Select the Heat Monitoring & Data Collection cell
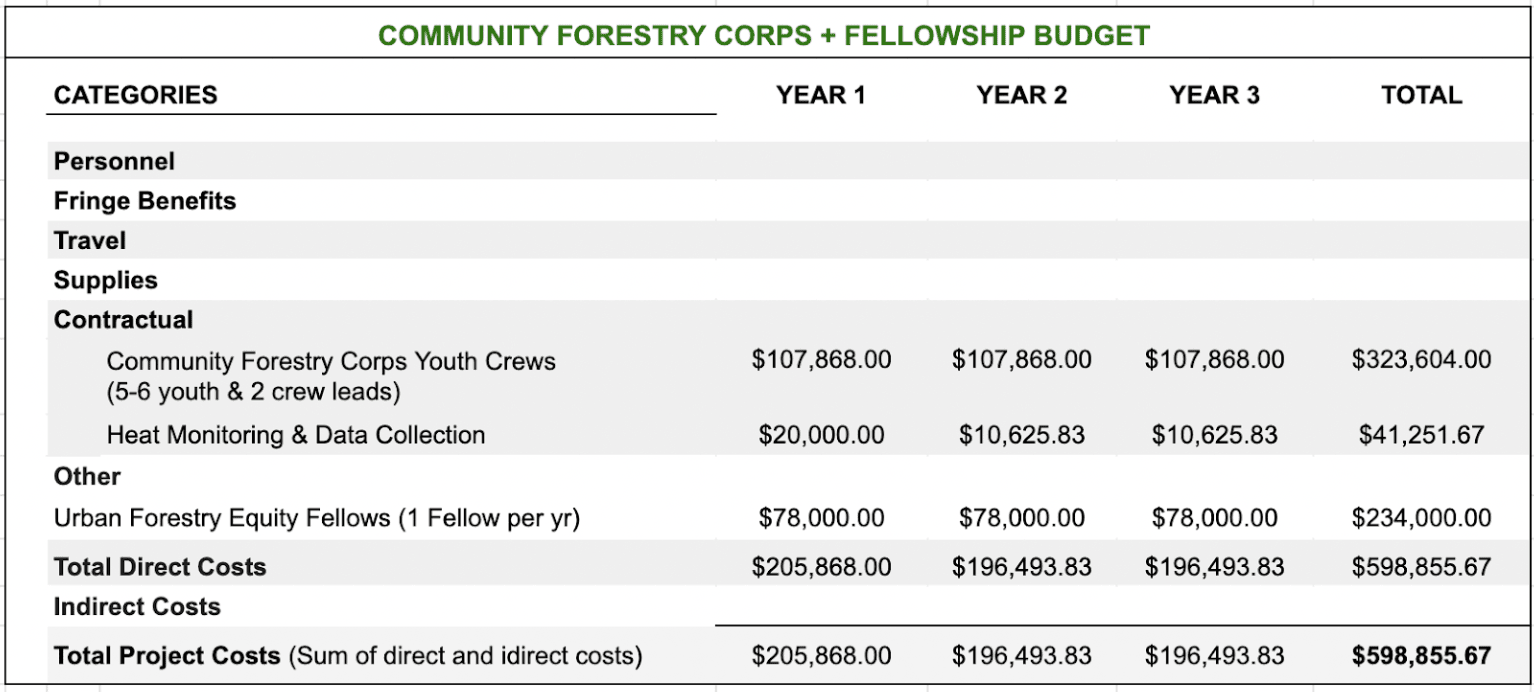Image resolution: width=1538 pixels, height=692 pixels. click(296, 435)
